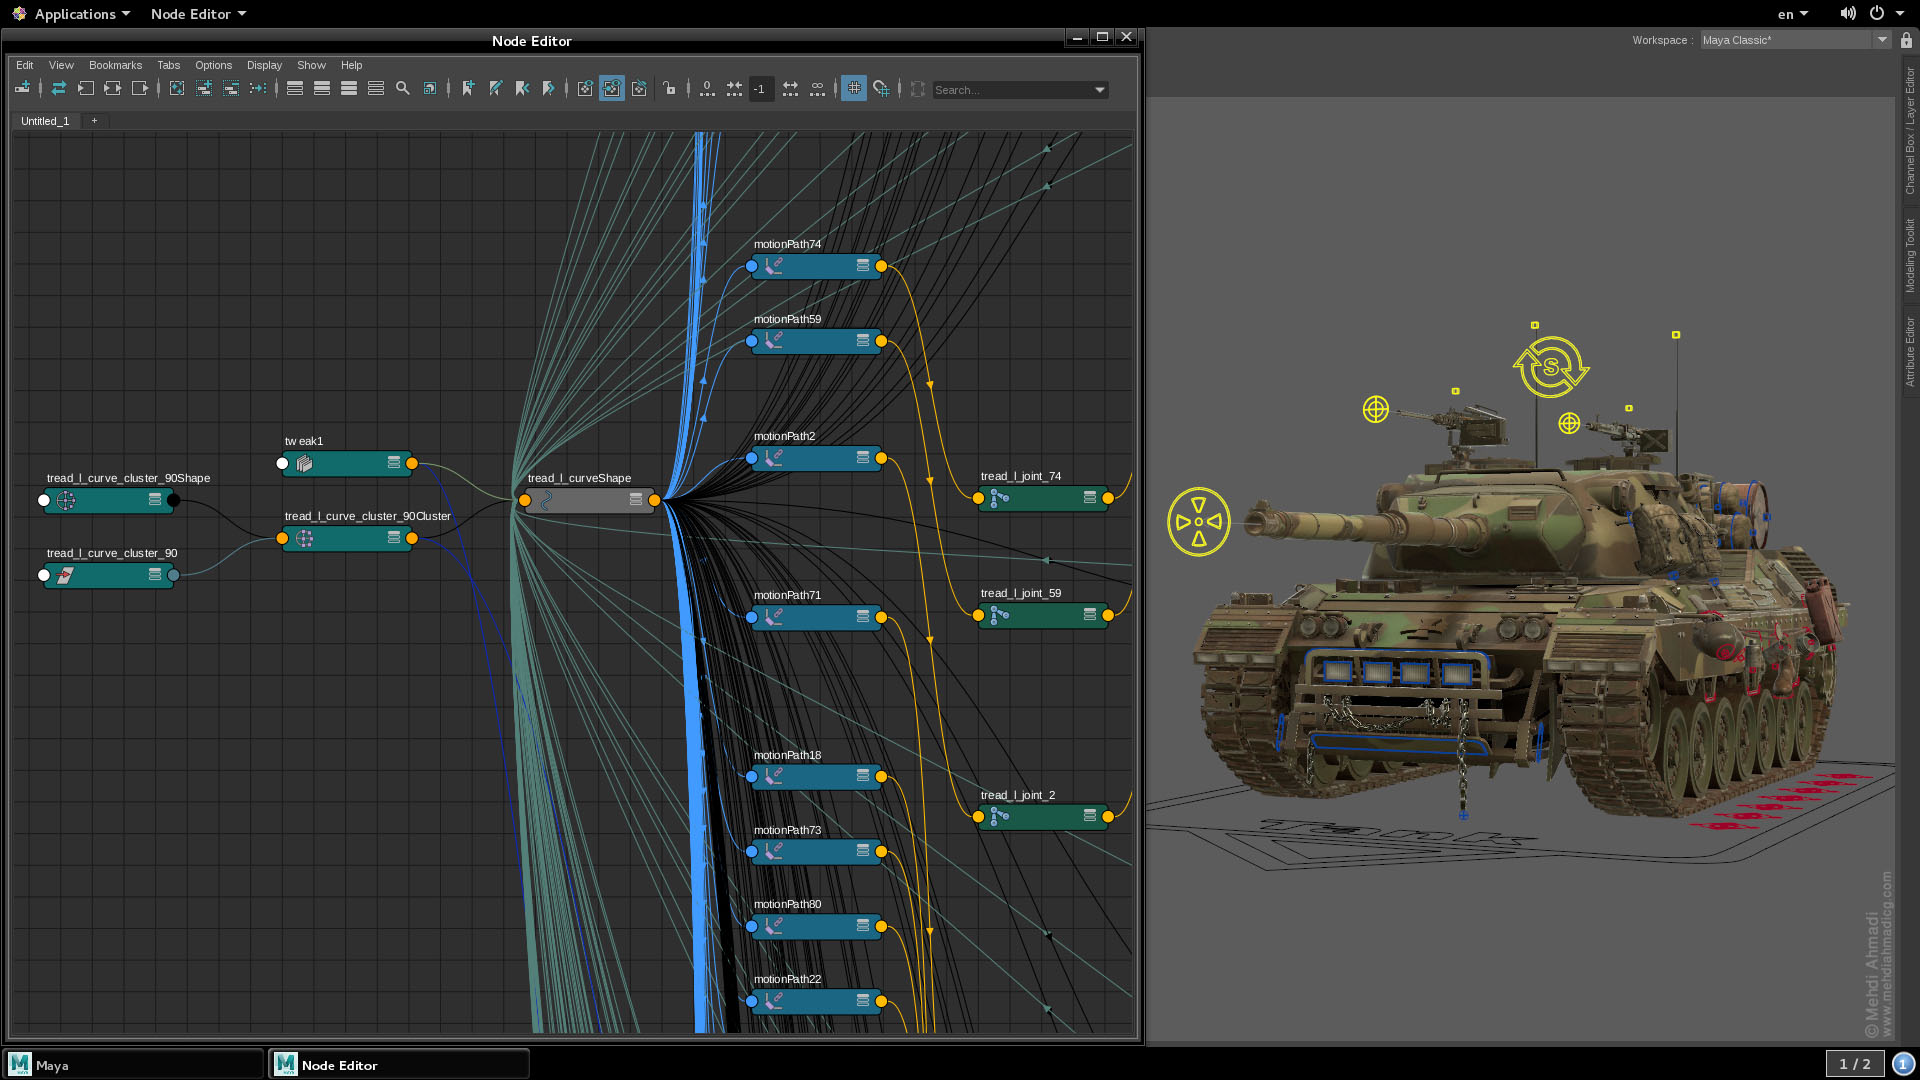Click the volume speaker icon in top bar

click(x=1848, y=14)
